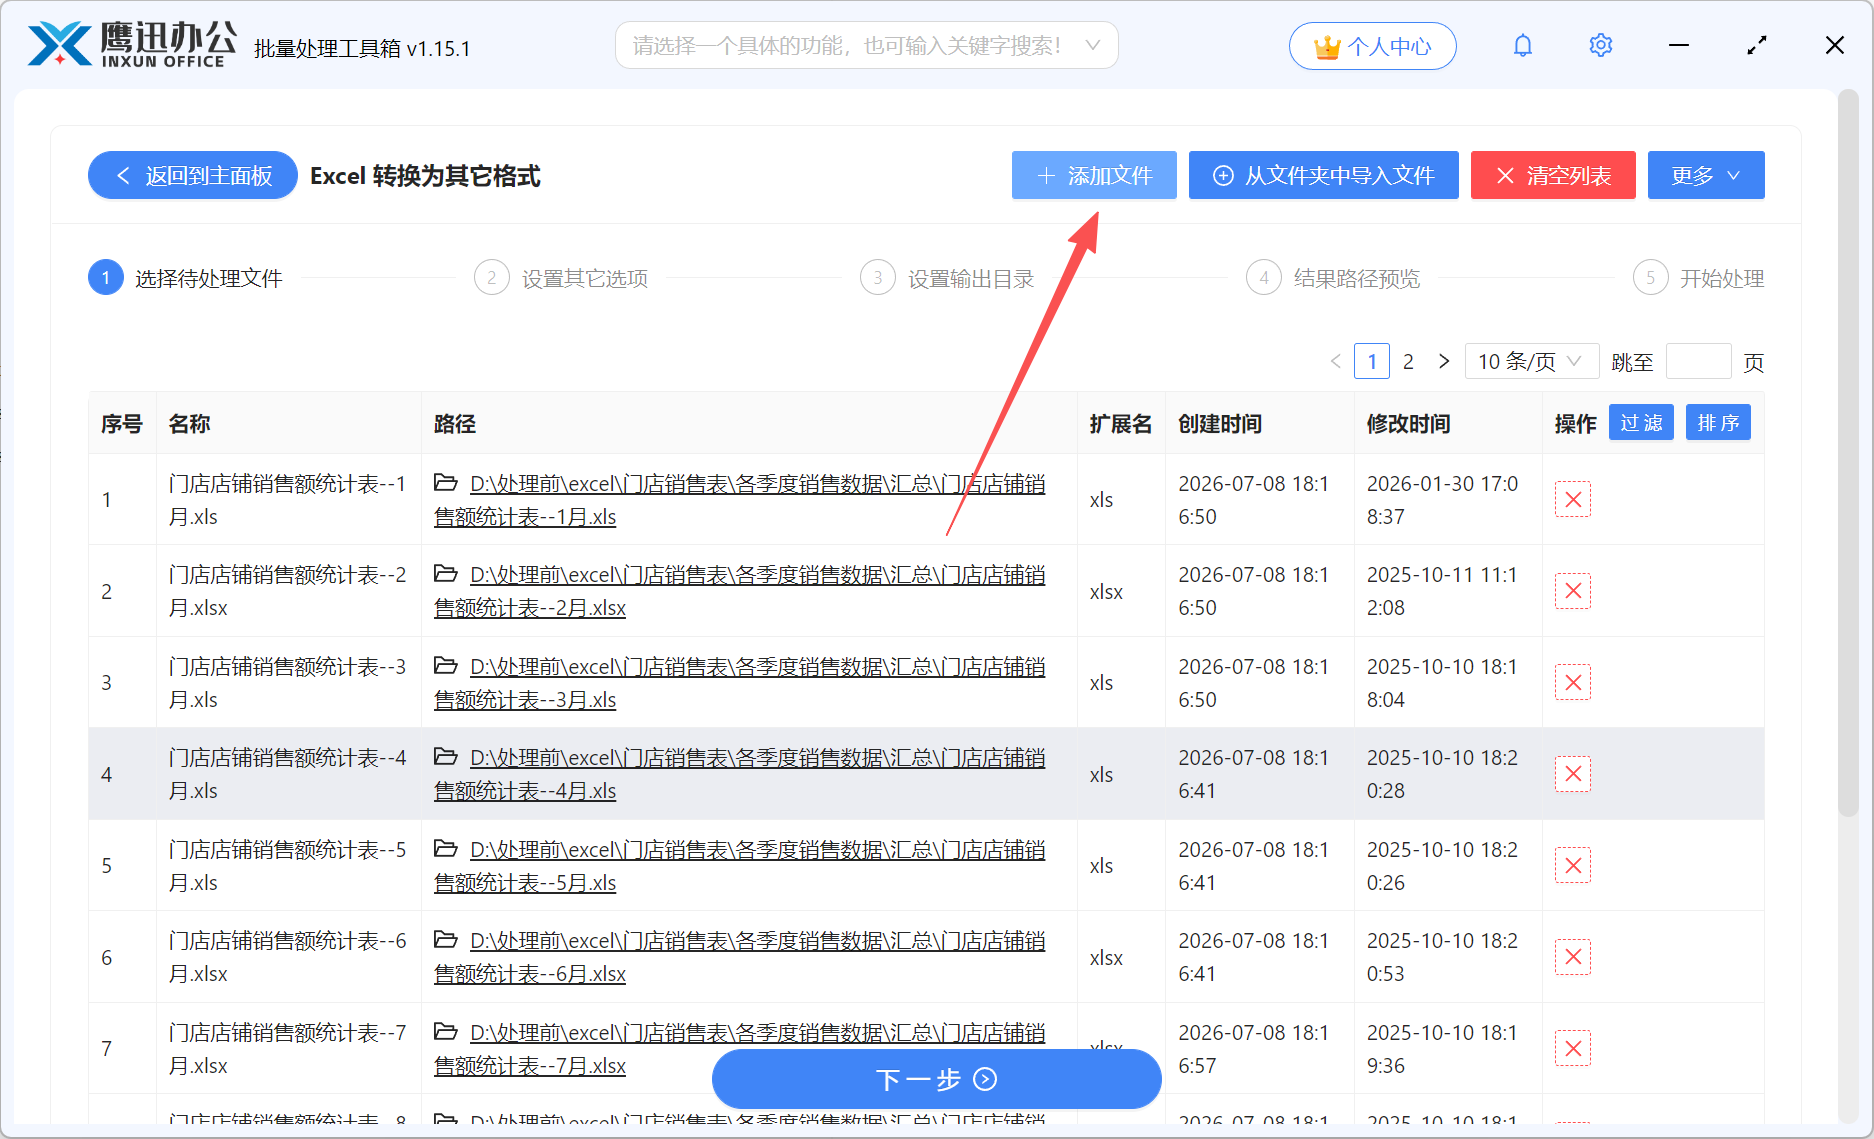The height and width of the screenshot is (1139, 1874).
Task: Open folder icon for 6月.xlsx path
Action: 446,940
